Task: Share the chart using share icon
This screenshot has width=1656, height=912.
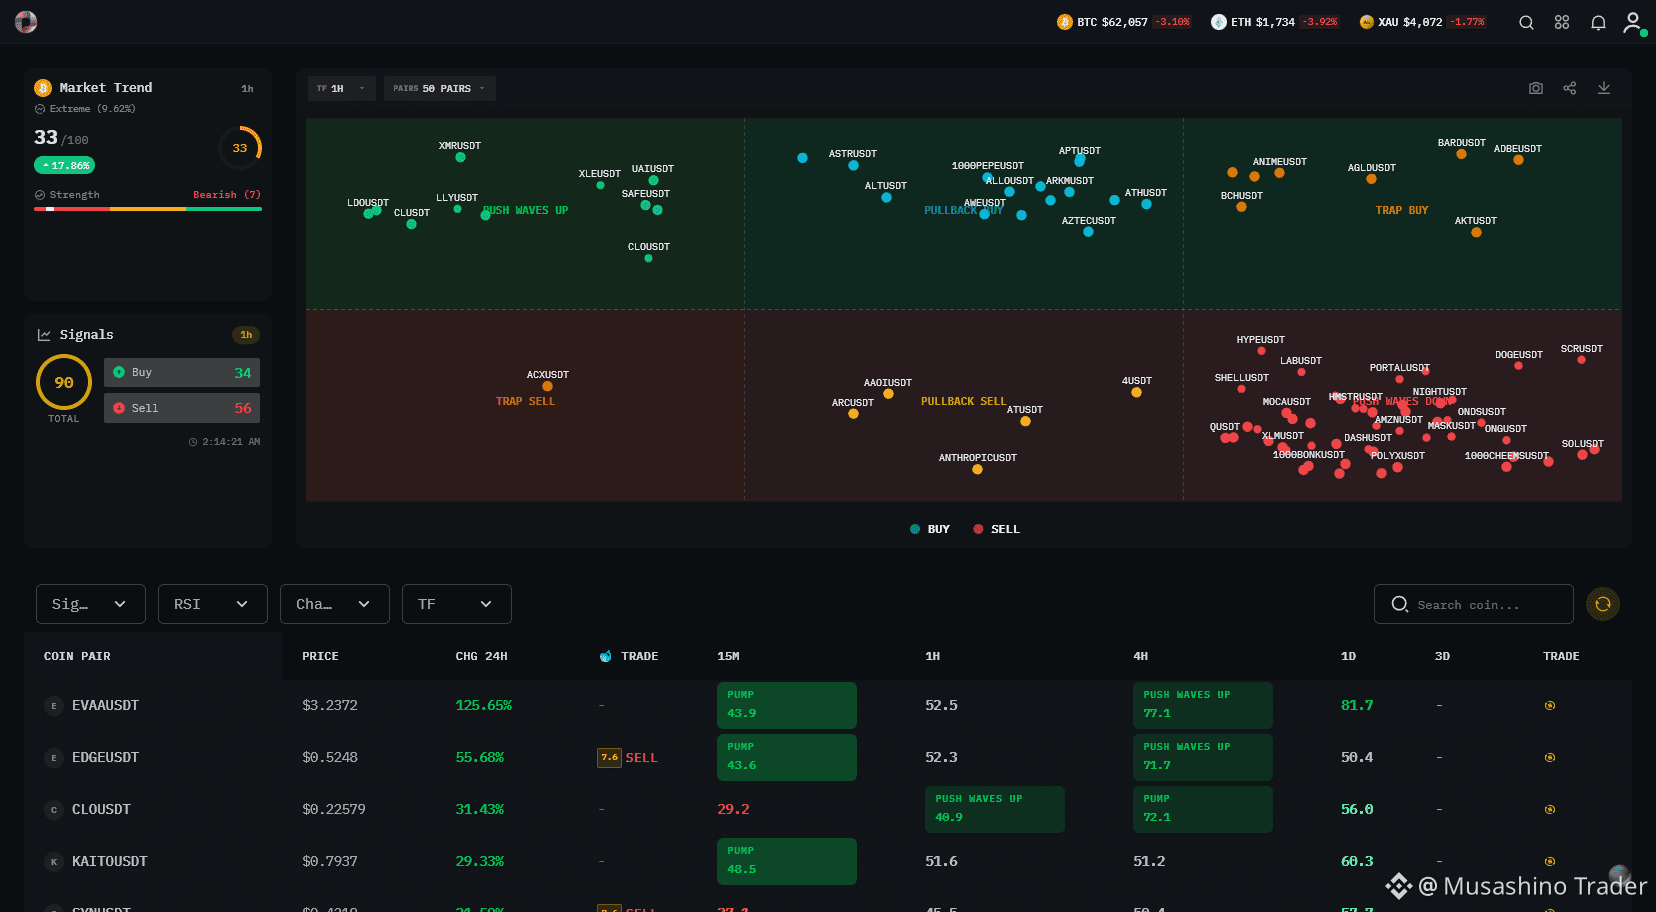Action: pos(1570,88)
